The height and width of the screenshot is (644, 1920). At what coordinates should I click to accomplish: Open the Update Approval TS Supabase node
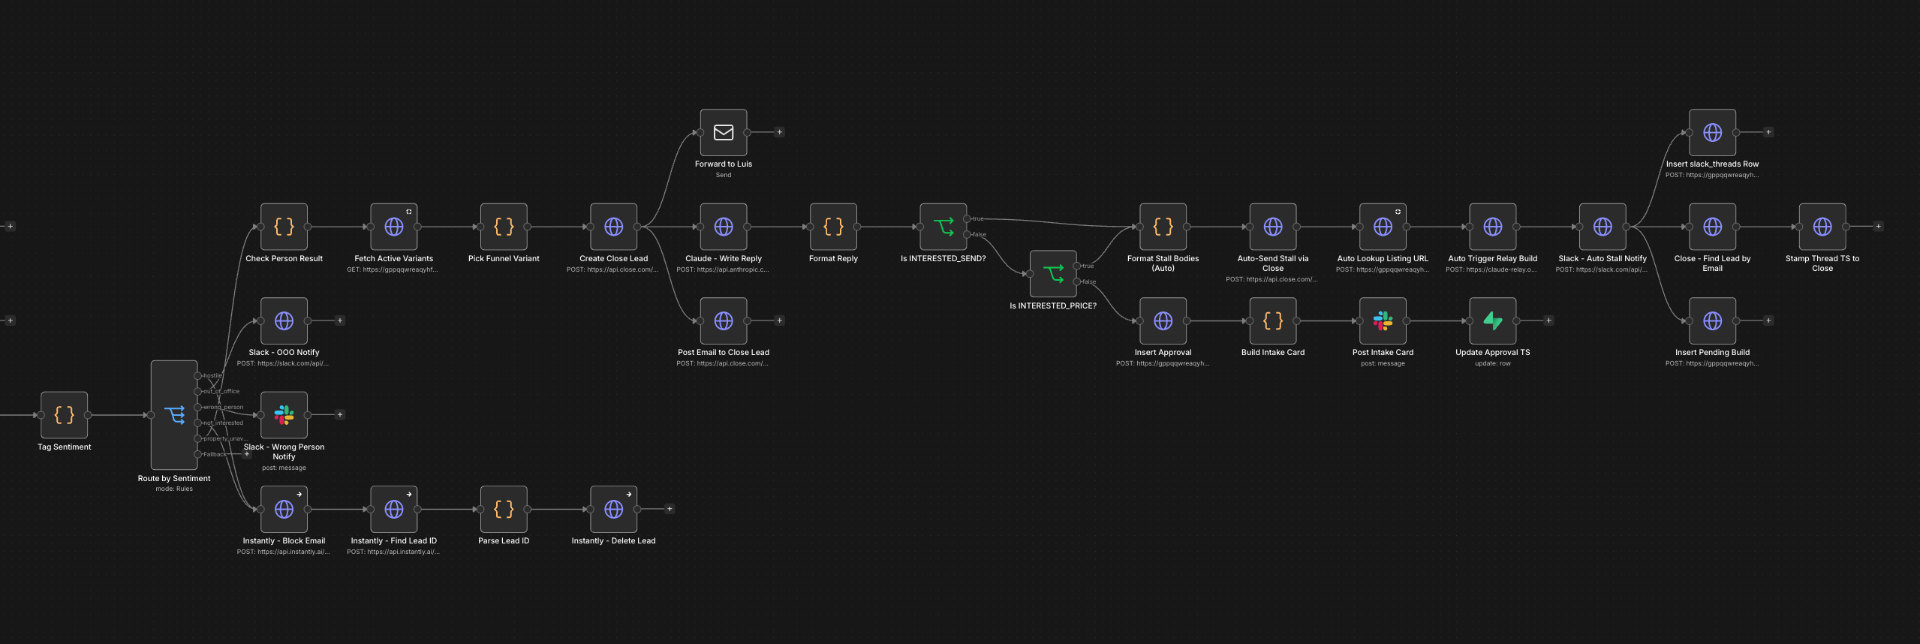[x=1492, y=321]
